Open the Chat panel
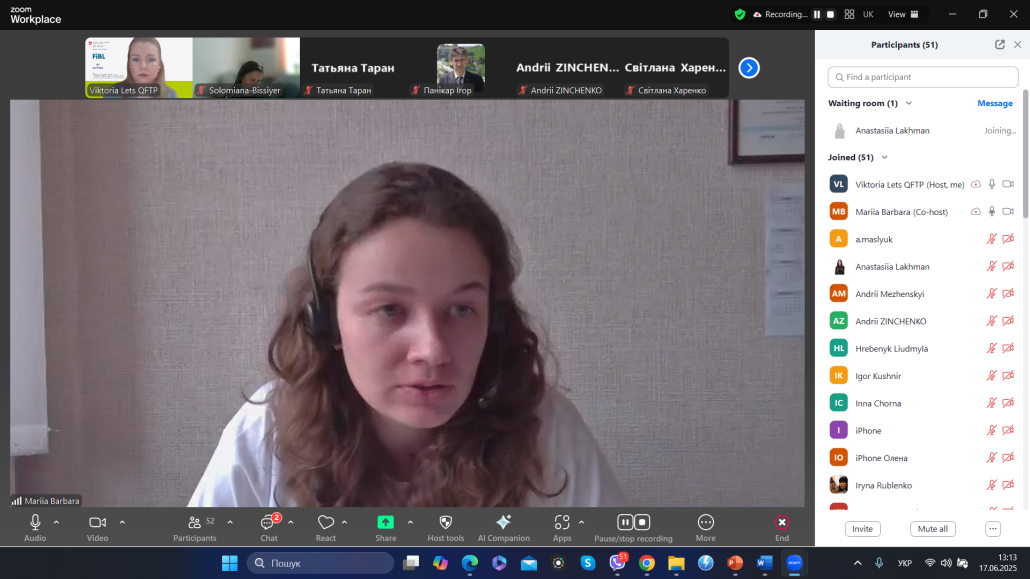This screenshot has width=1030, height=579. [268, 524]
